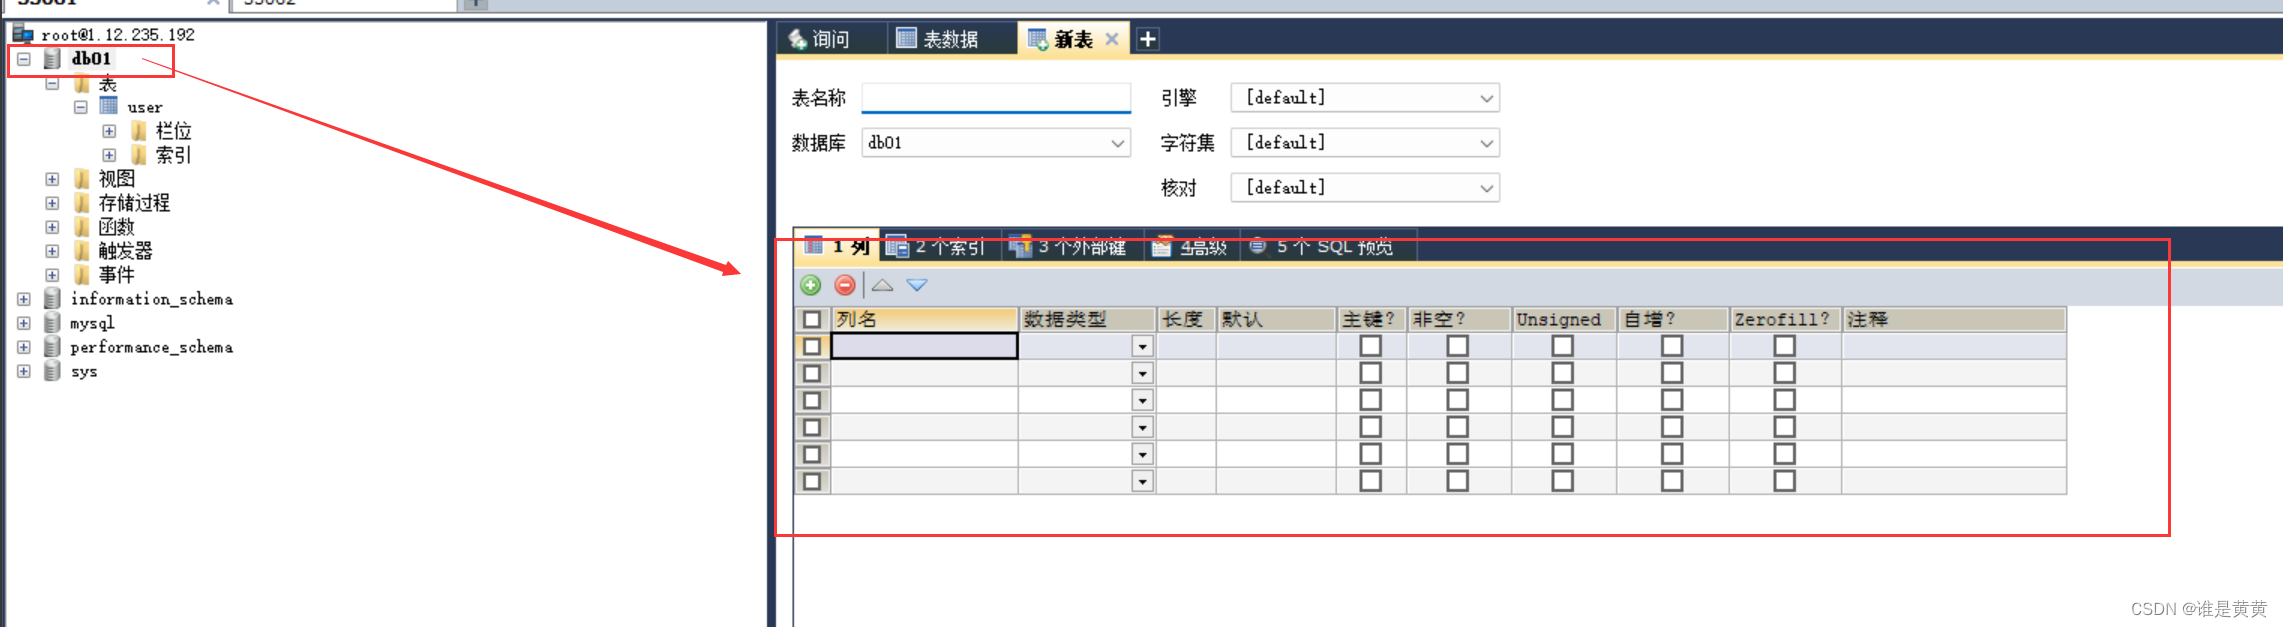This screenshot has height=627, width=2283.
Task: Move column up with the up arrow icon
Action: tap(882, 285)
